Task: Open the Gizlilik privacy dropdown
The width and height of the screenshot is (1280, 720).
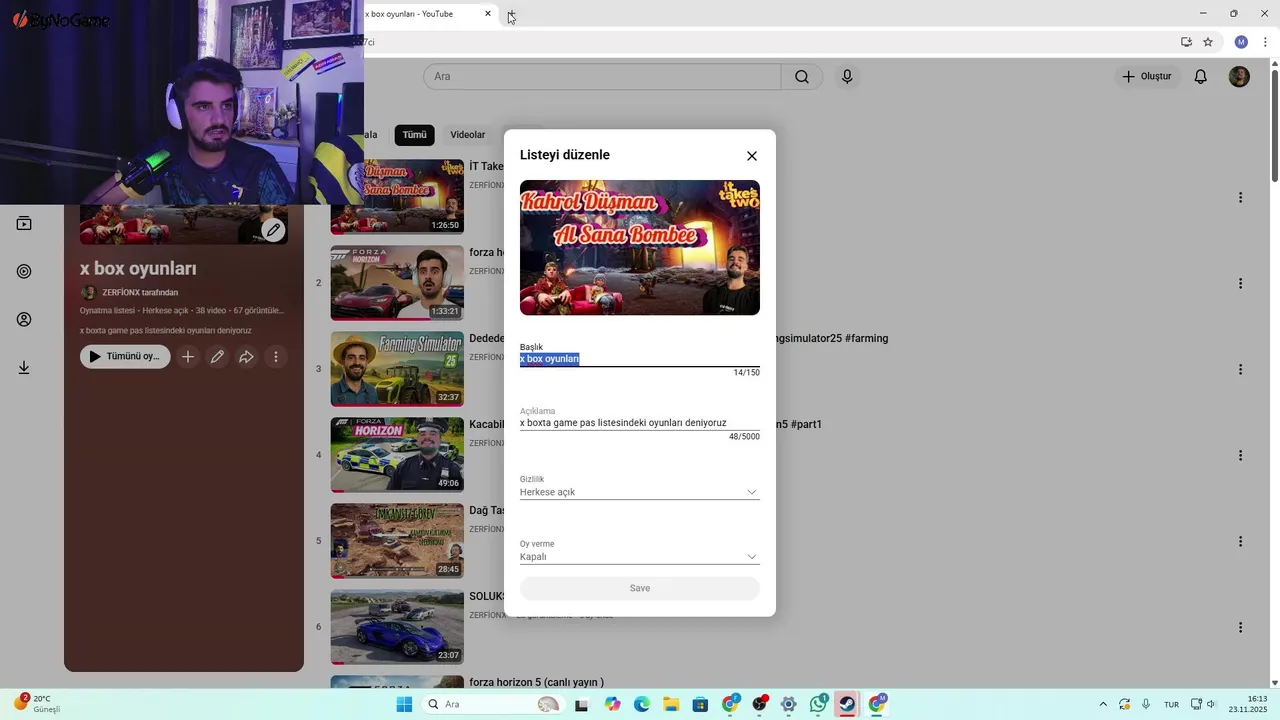Action: [x=640, y=492]
